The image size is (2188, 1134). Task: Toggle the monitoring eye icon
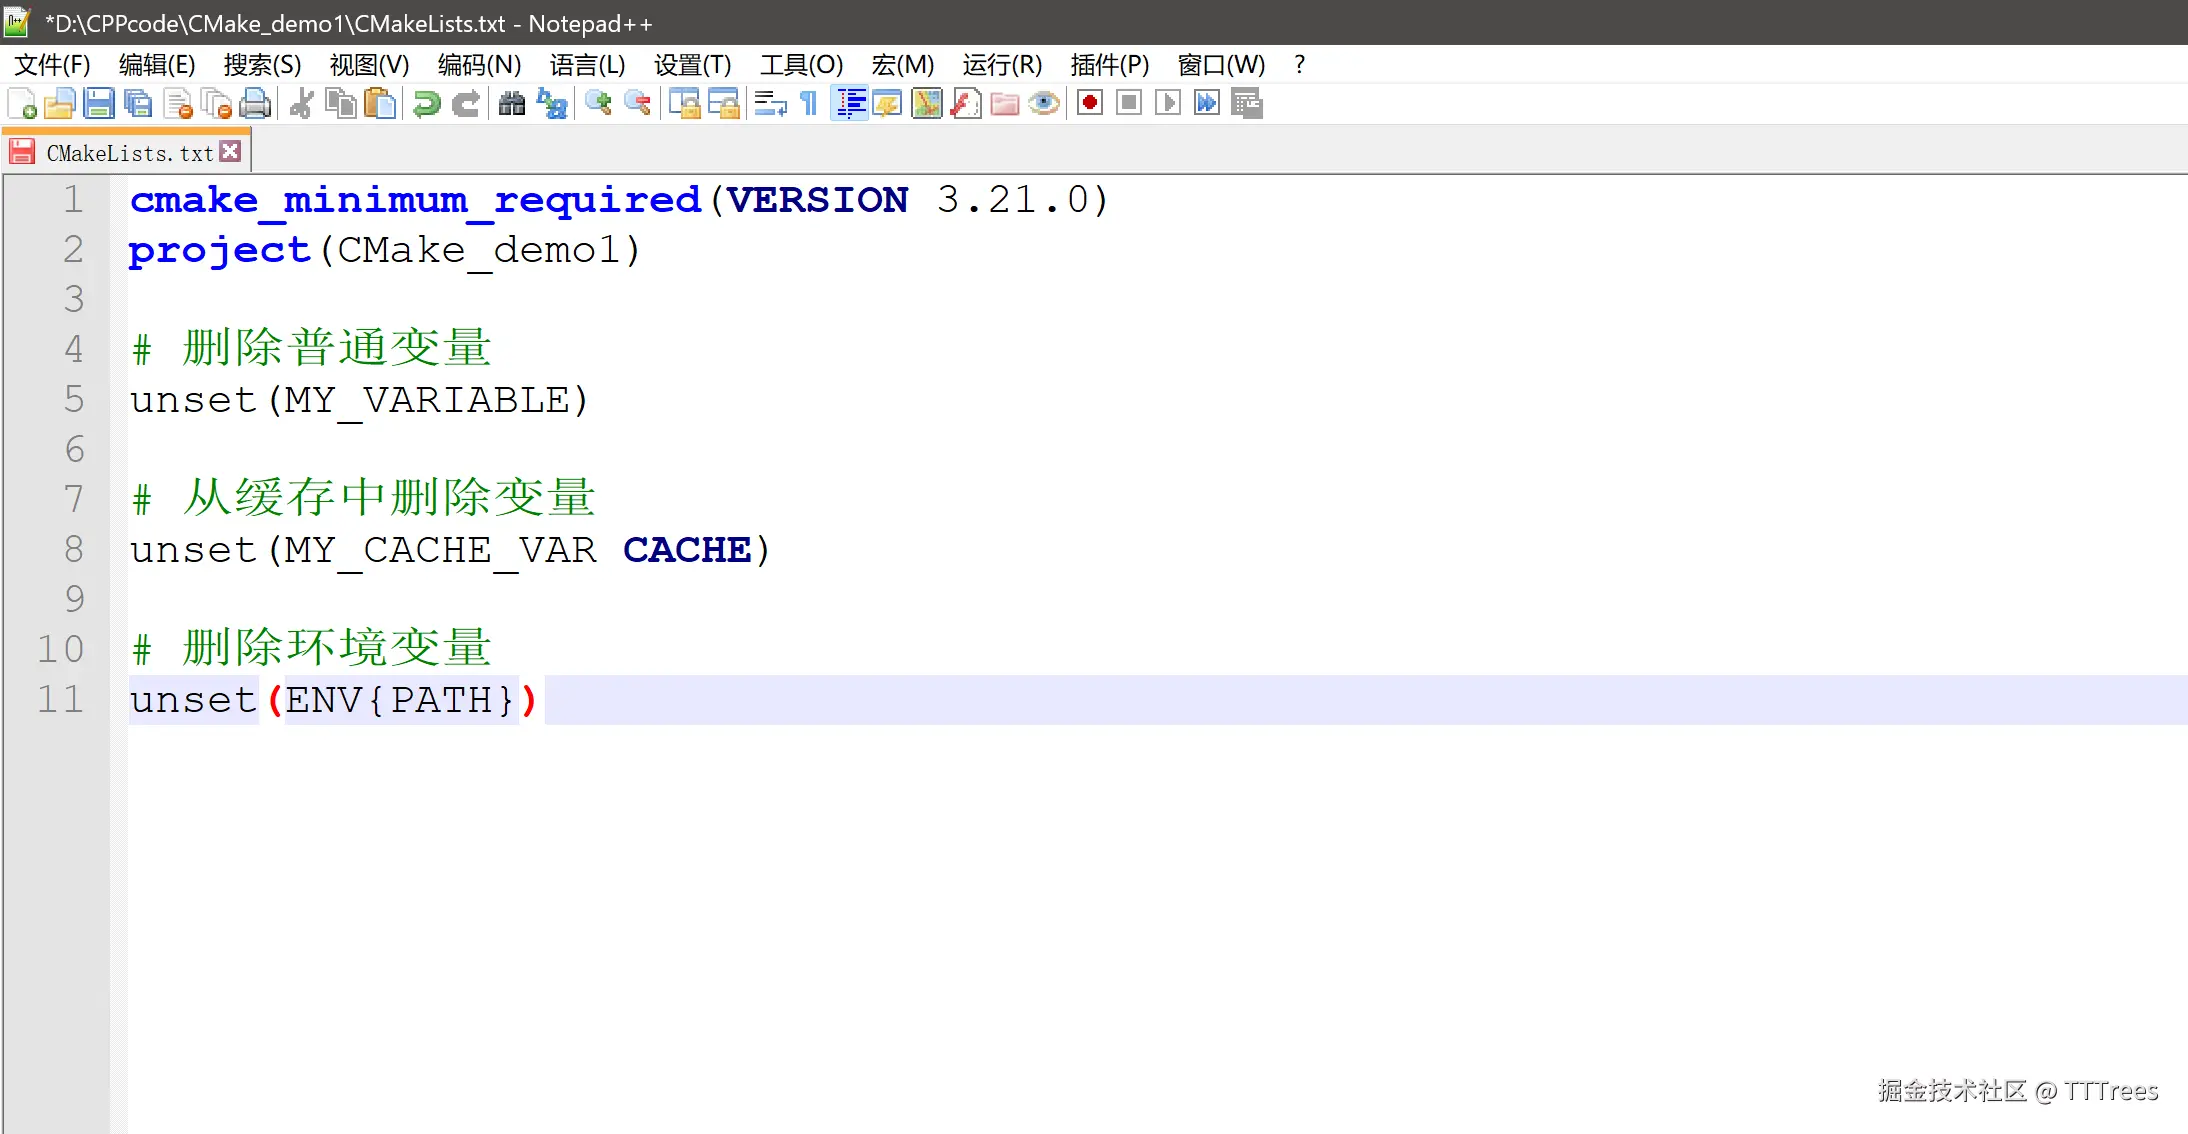click(x=1044, y=103)
